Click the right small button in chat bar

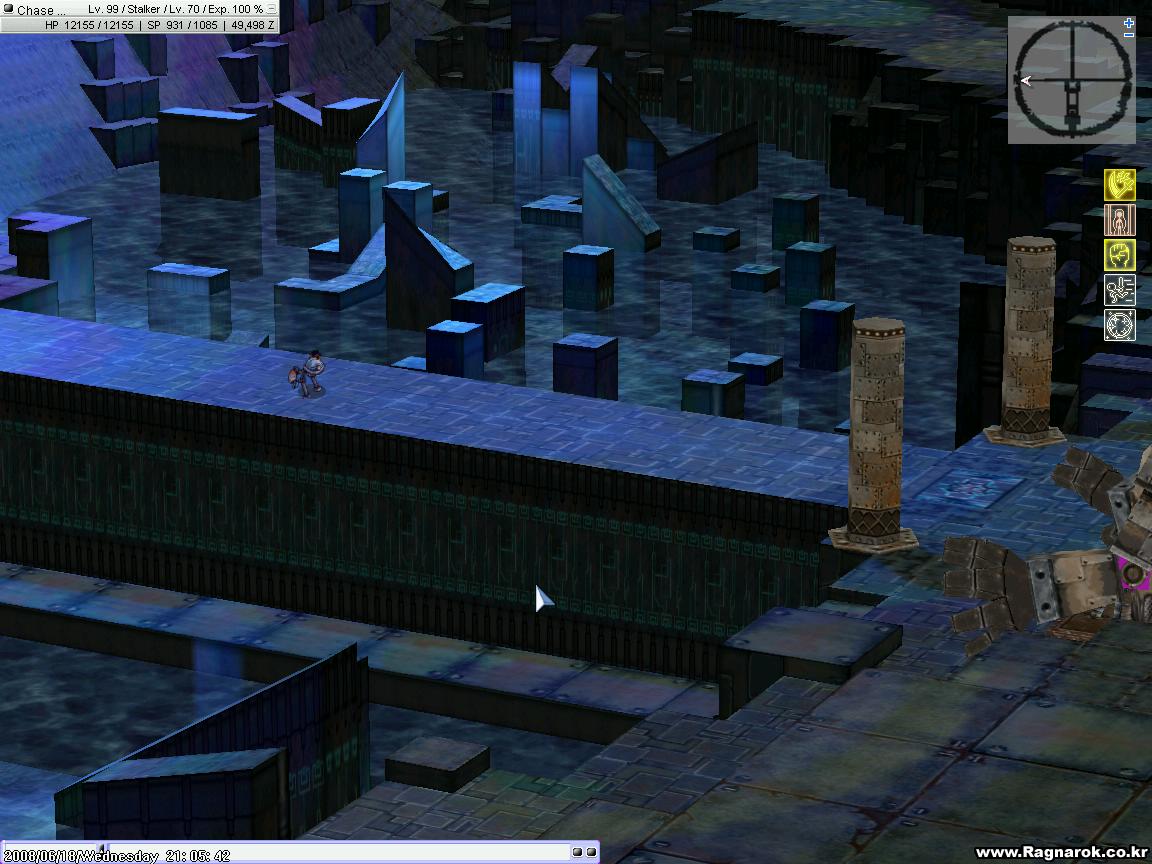coord(591,852)
